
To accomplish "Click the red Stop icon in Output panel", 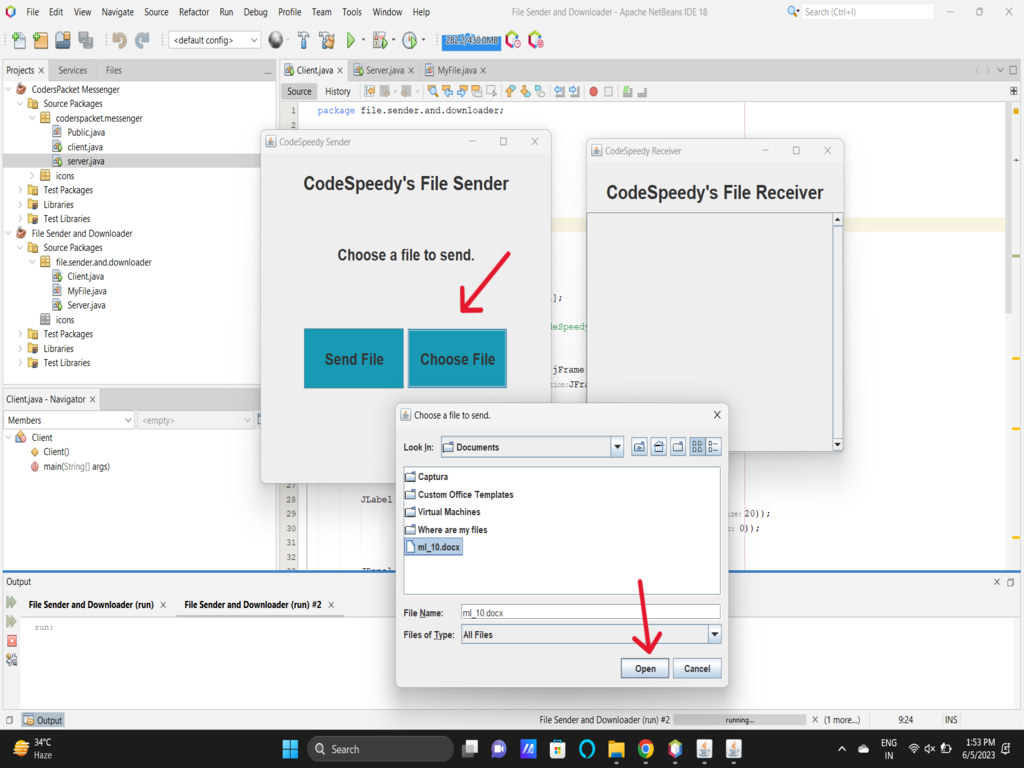I will [11, 641].
